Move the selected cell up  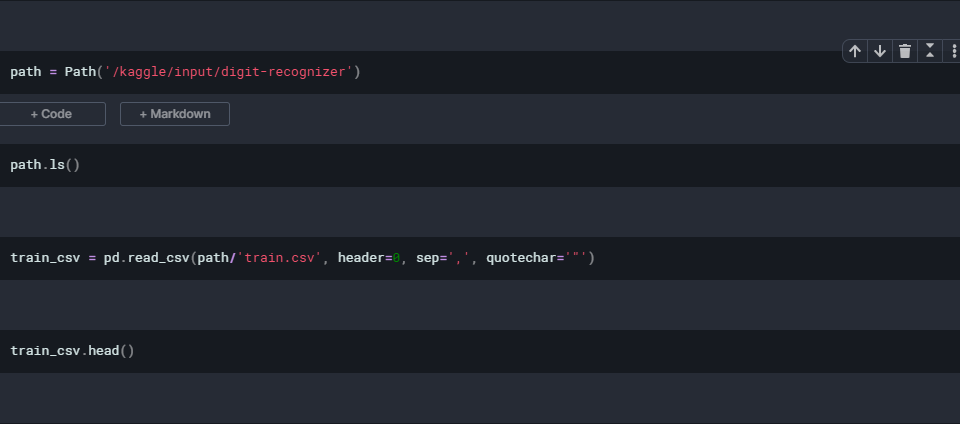(855, 51)
